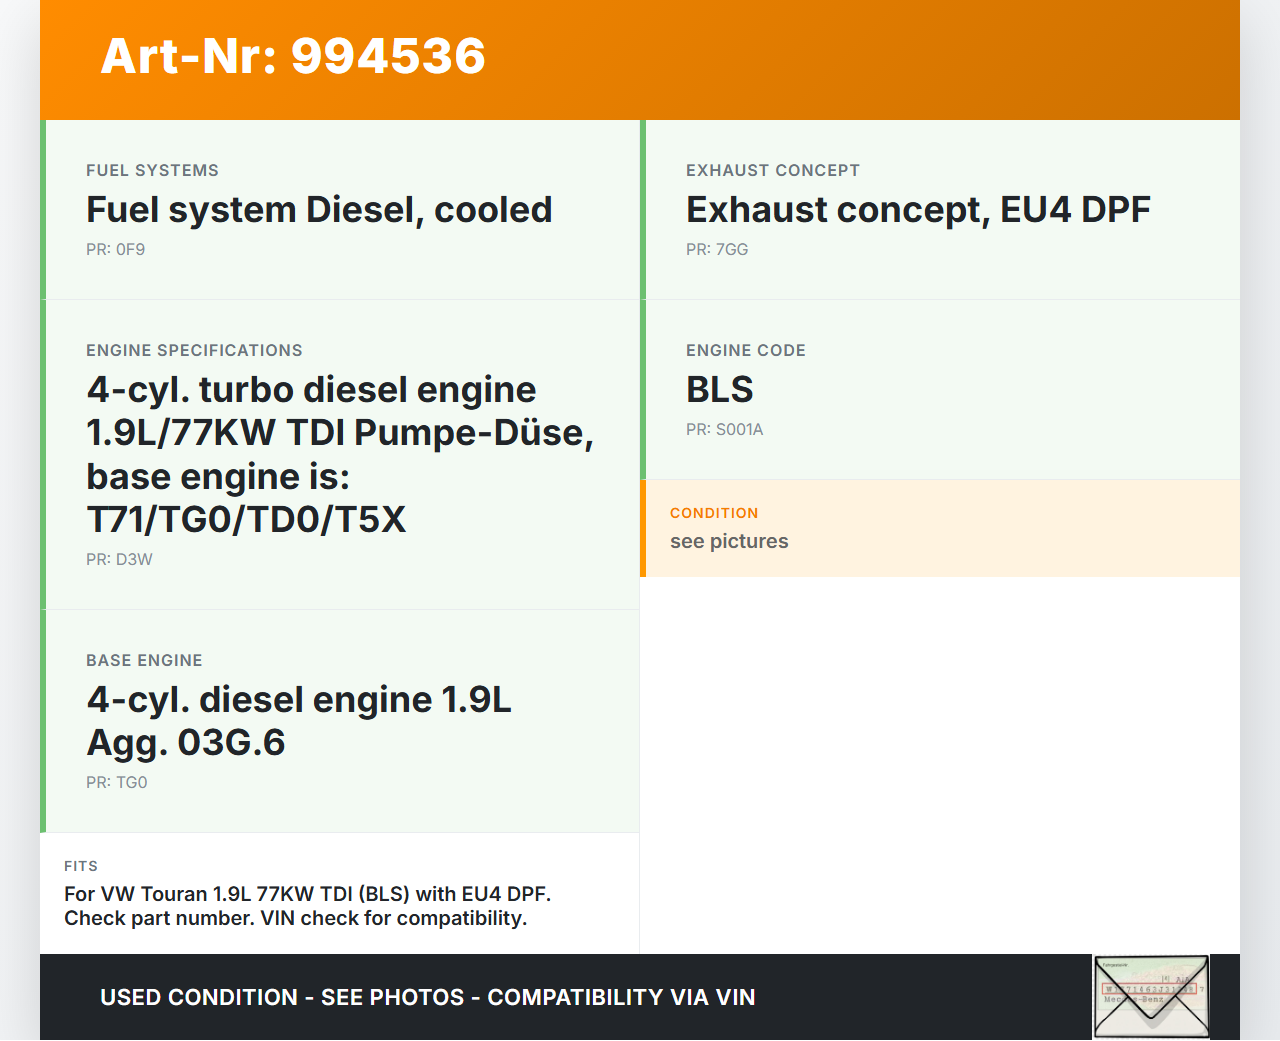Viewport: 1280px width, 1041px height.
Task: Click the PR: 7GG code
Action: (x=717, y=250)
